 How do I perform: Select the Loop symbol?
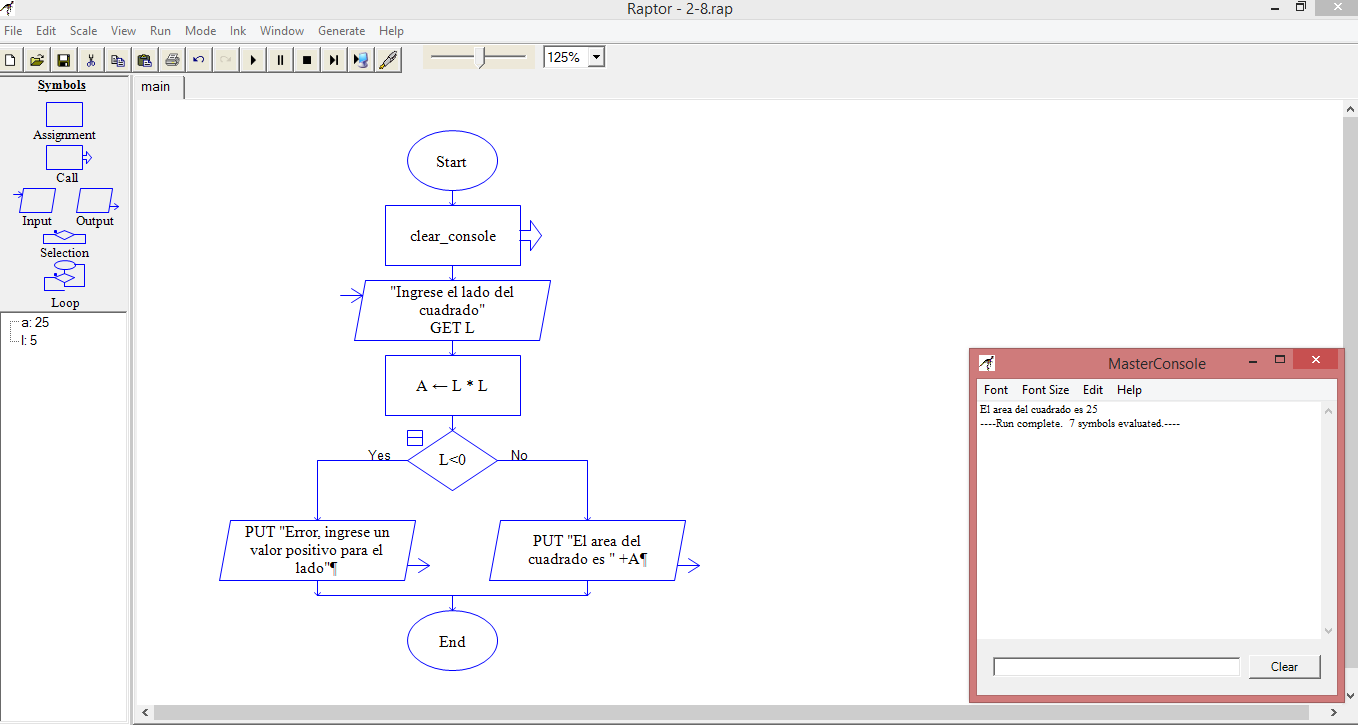pos(64,277)
